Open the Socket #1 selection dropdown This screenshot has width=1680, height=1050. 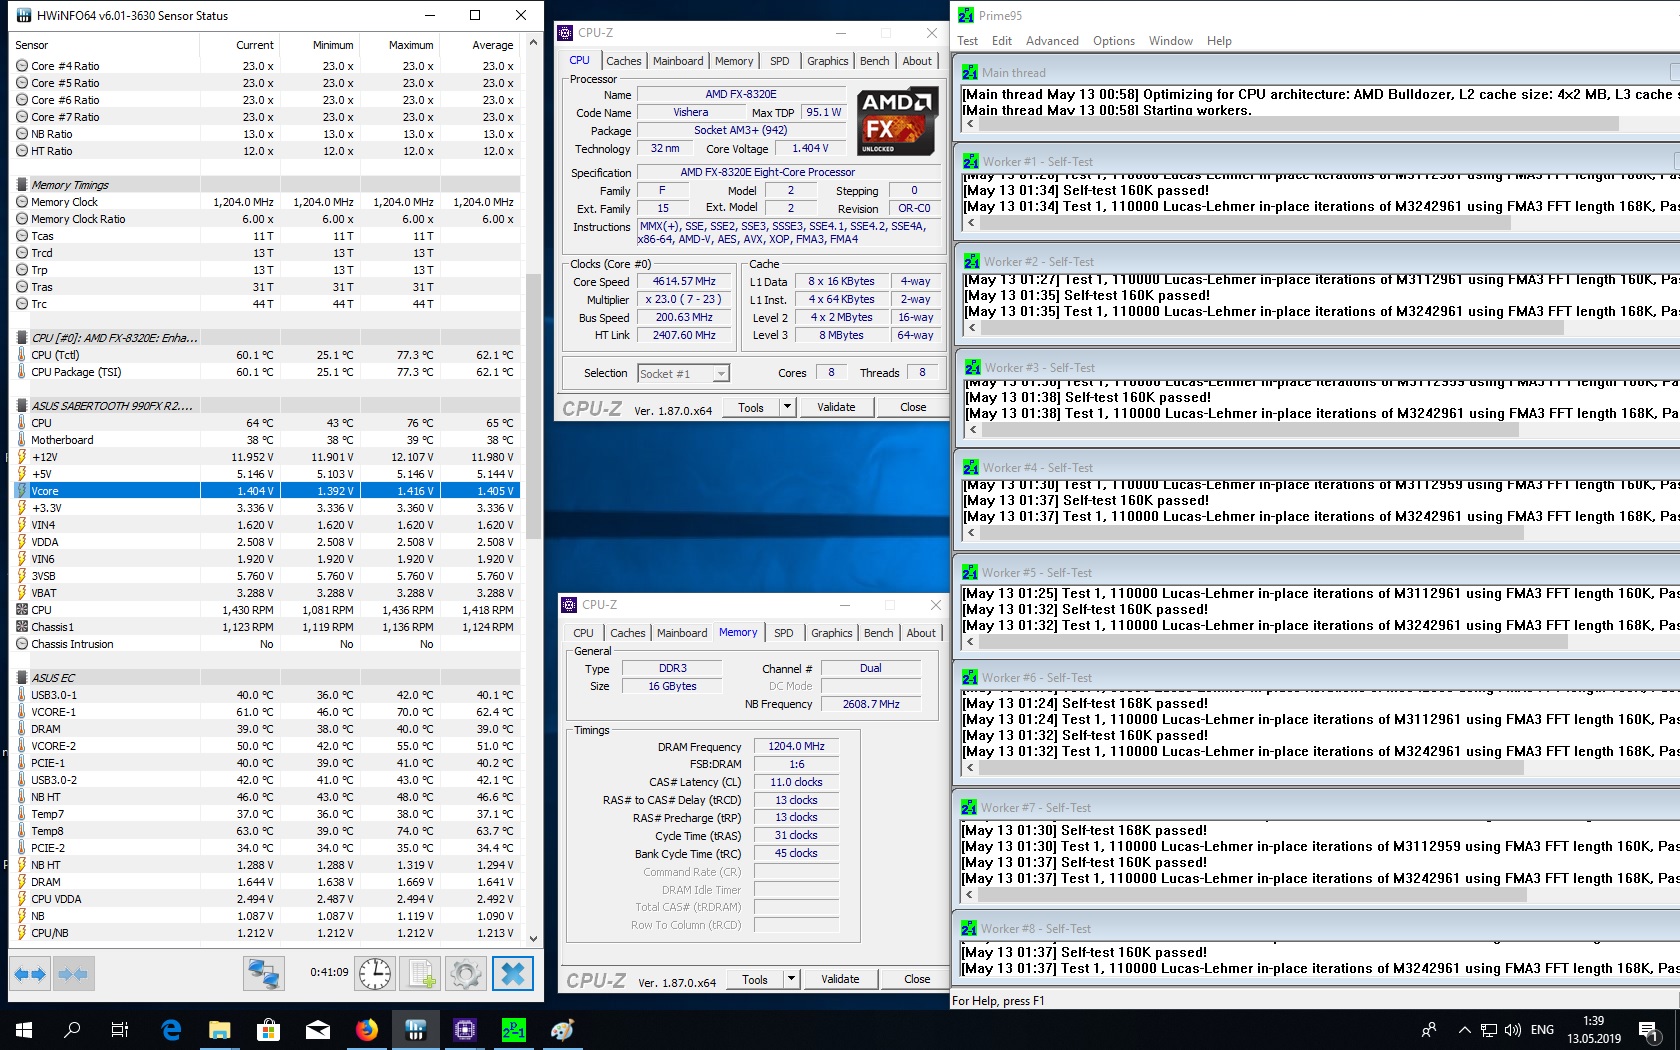pyautogui.click(x=720, y=374)
